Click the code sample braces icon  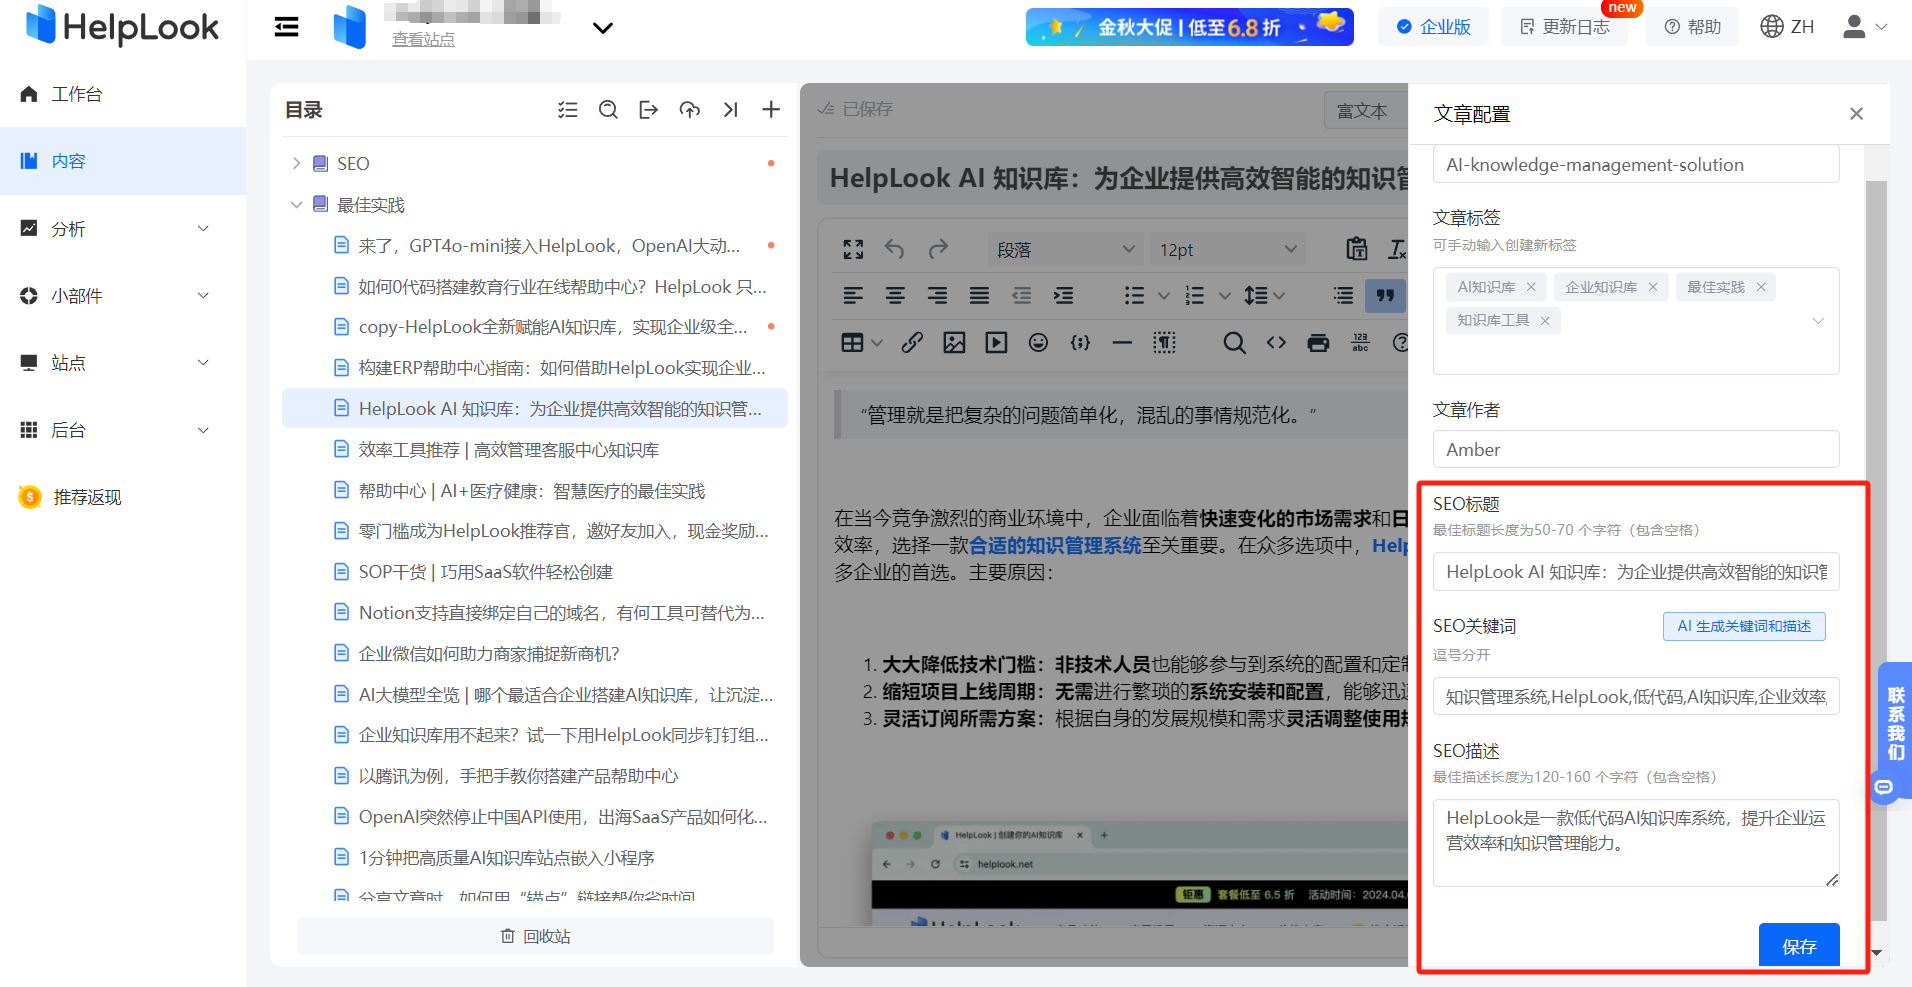click(1080, 343)
